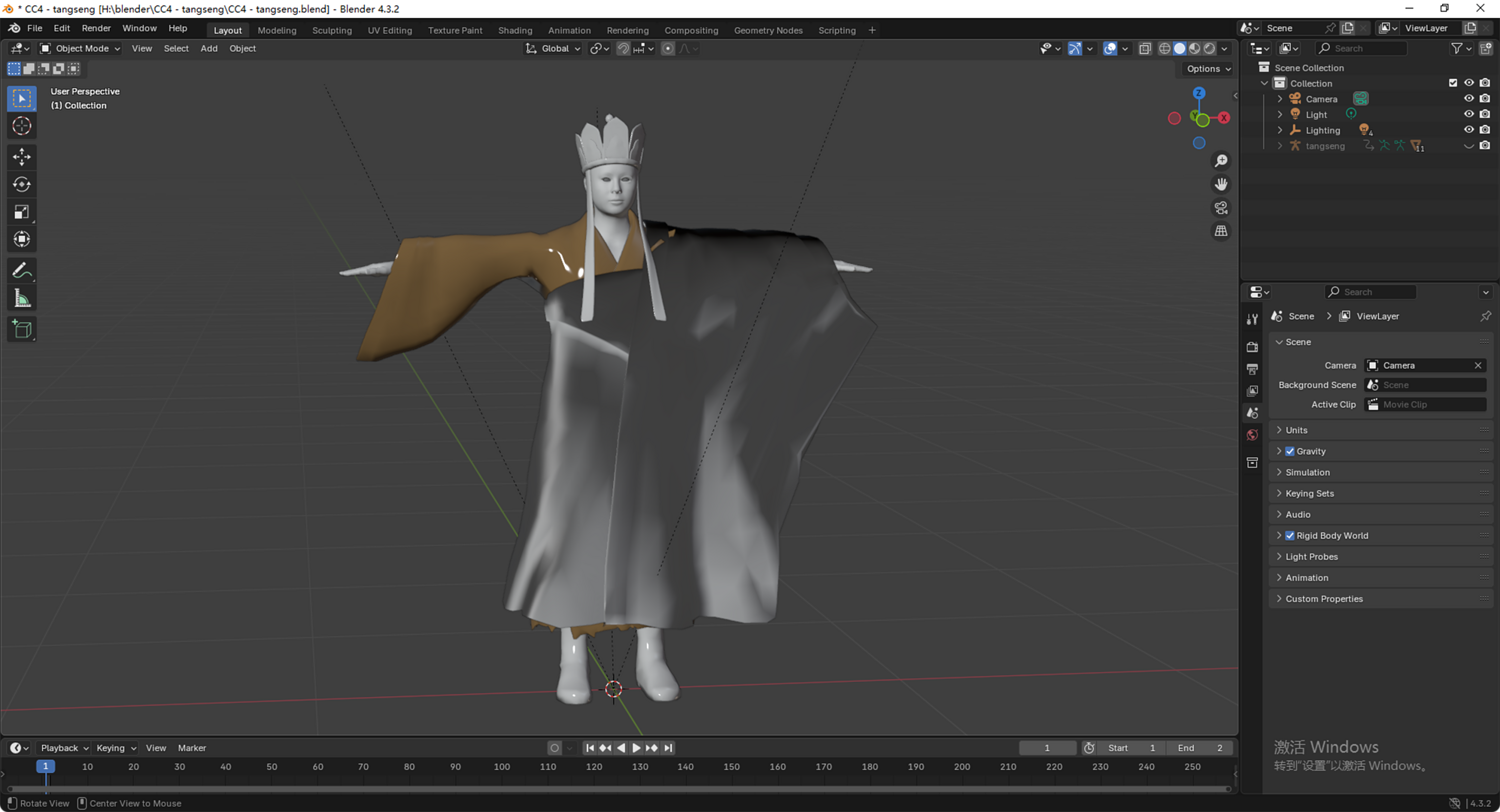This screenshot has width=1500, height=812.
Task: Switch to the Sculpting workspace tab
Action: coord(332,30)
